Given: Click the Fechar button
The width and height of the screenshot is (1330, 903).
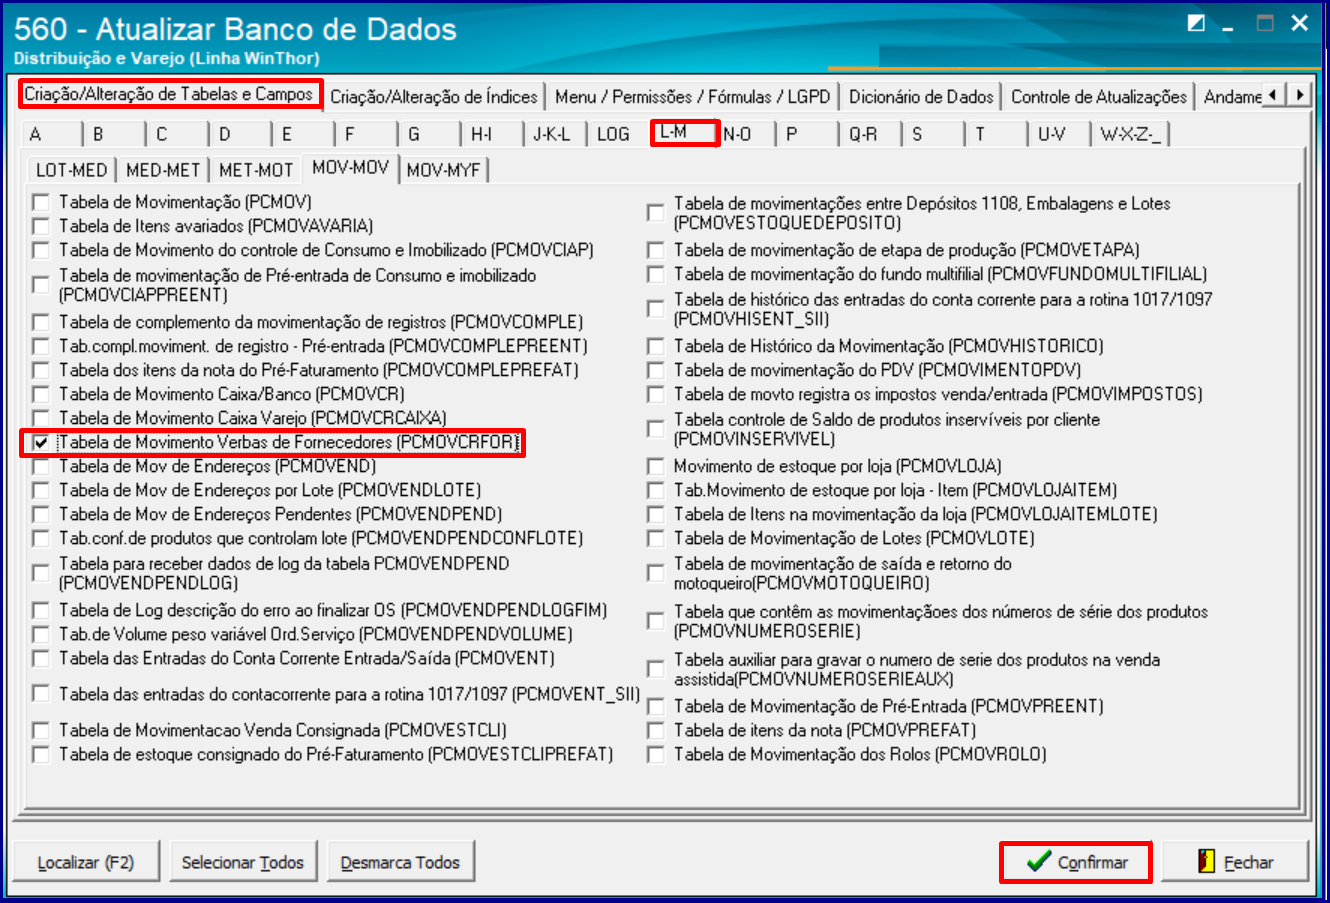Looking at the screenshot, I should coord(1235,862).
